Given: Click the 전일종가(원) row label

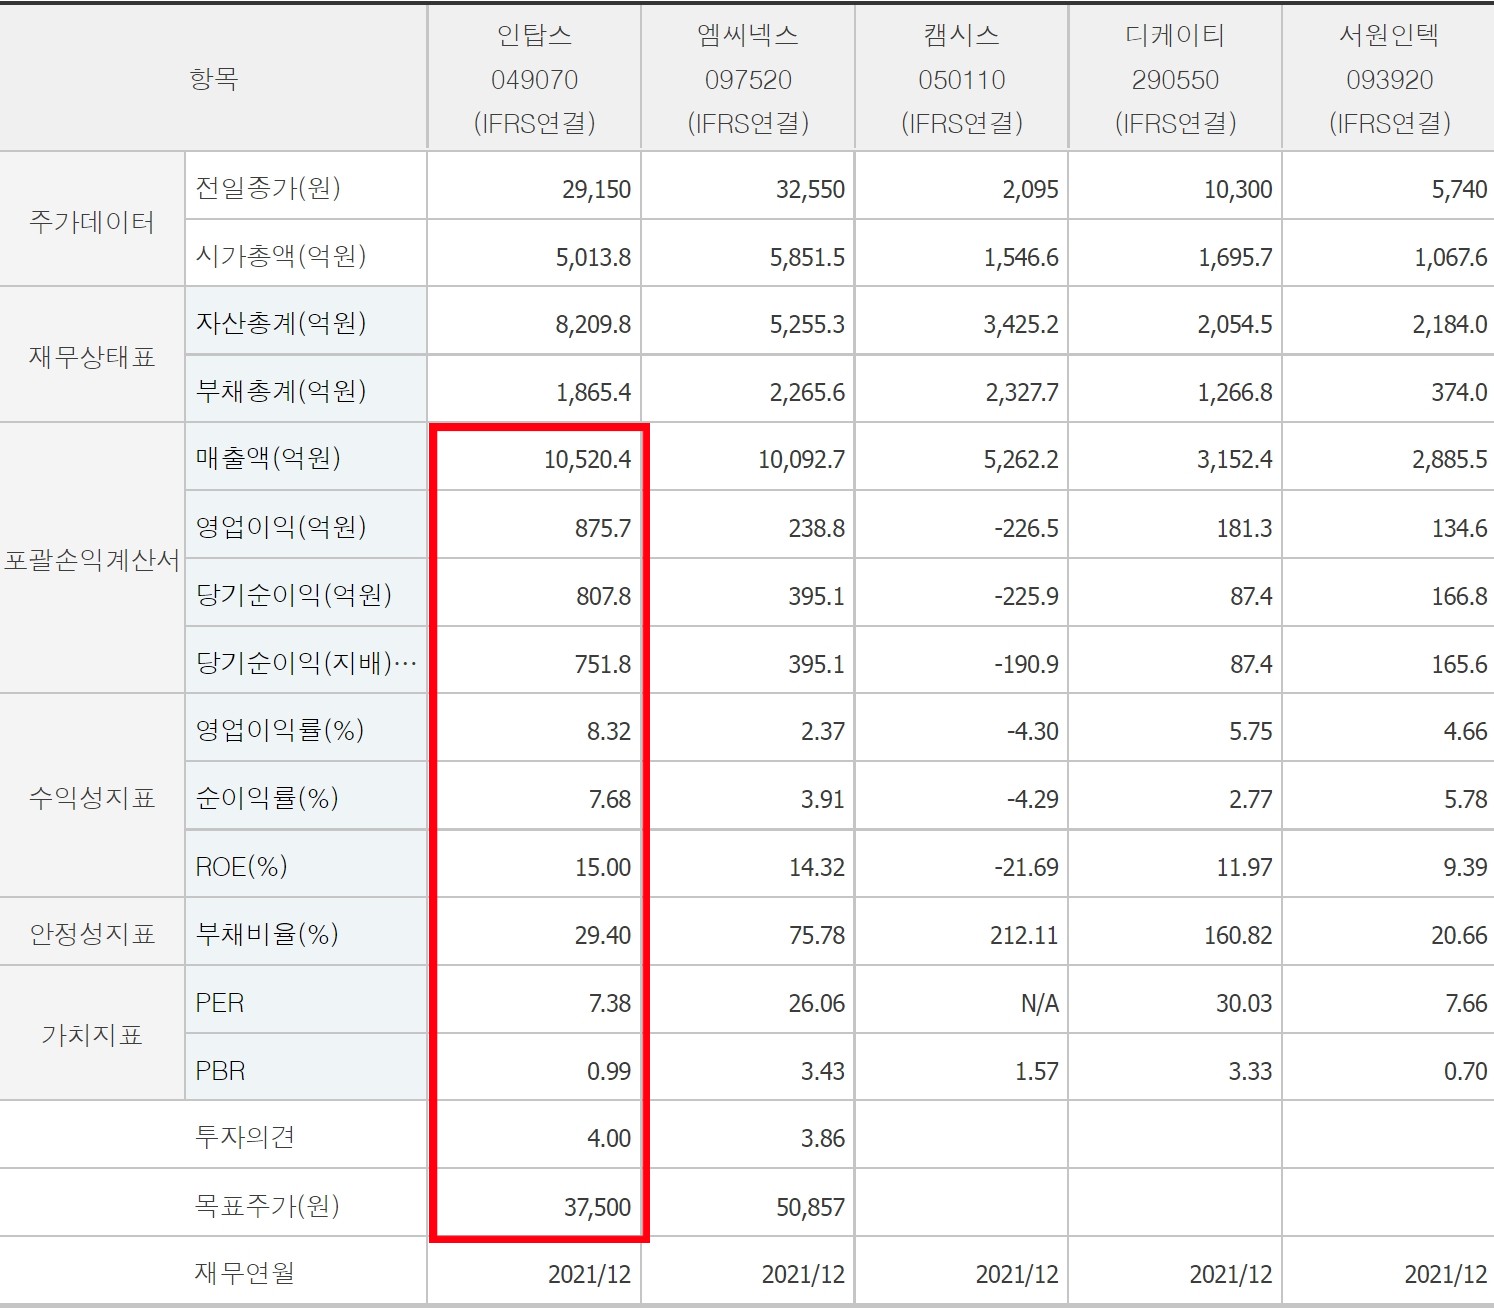Looking at the screenshot, I should pyautogui.click(x=268, y=188).
